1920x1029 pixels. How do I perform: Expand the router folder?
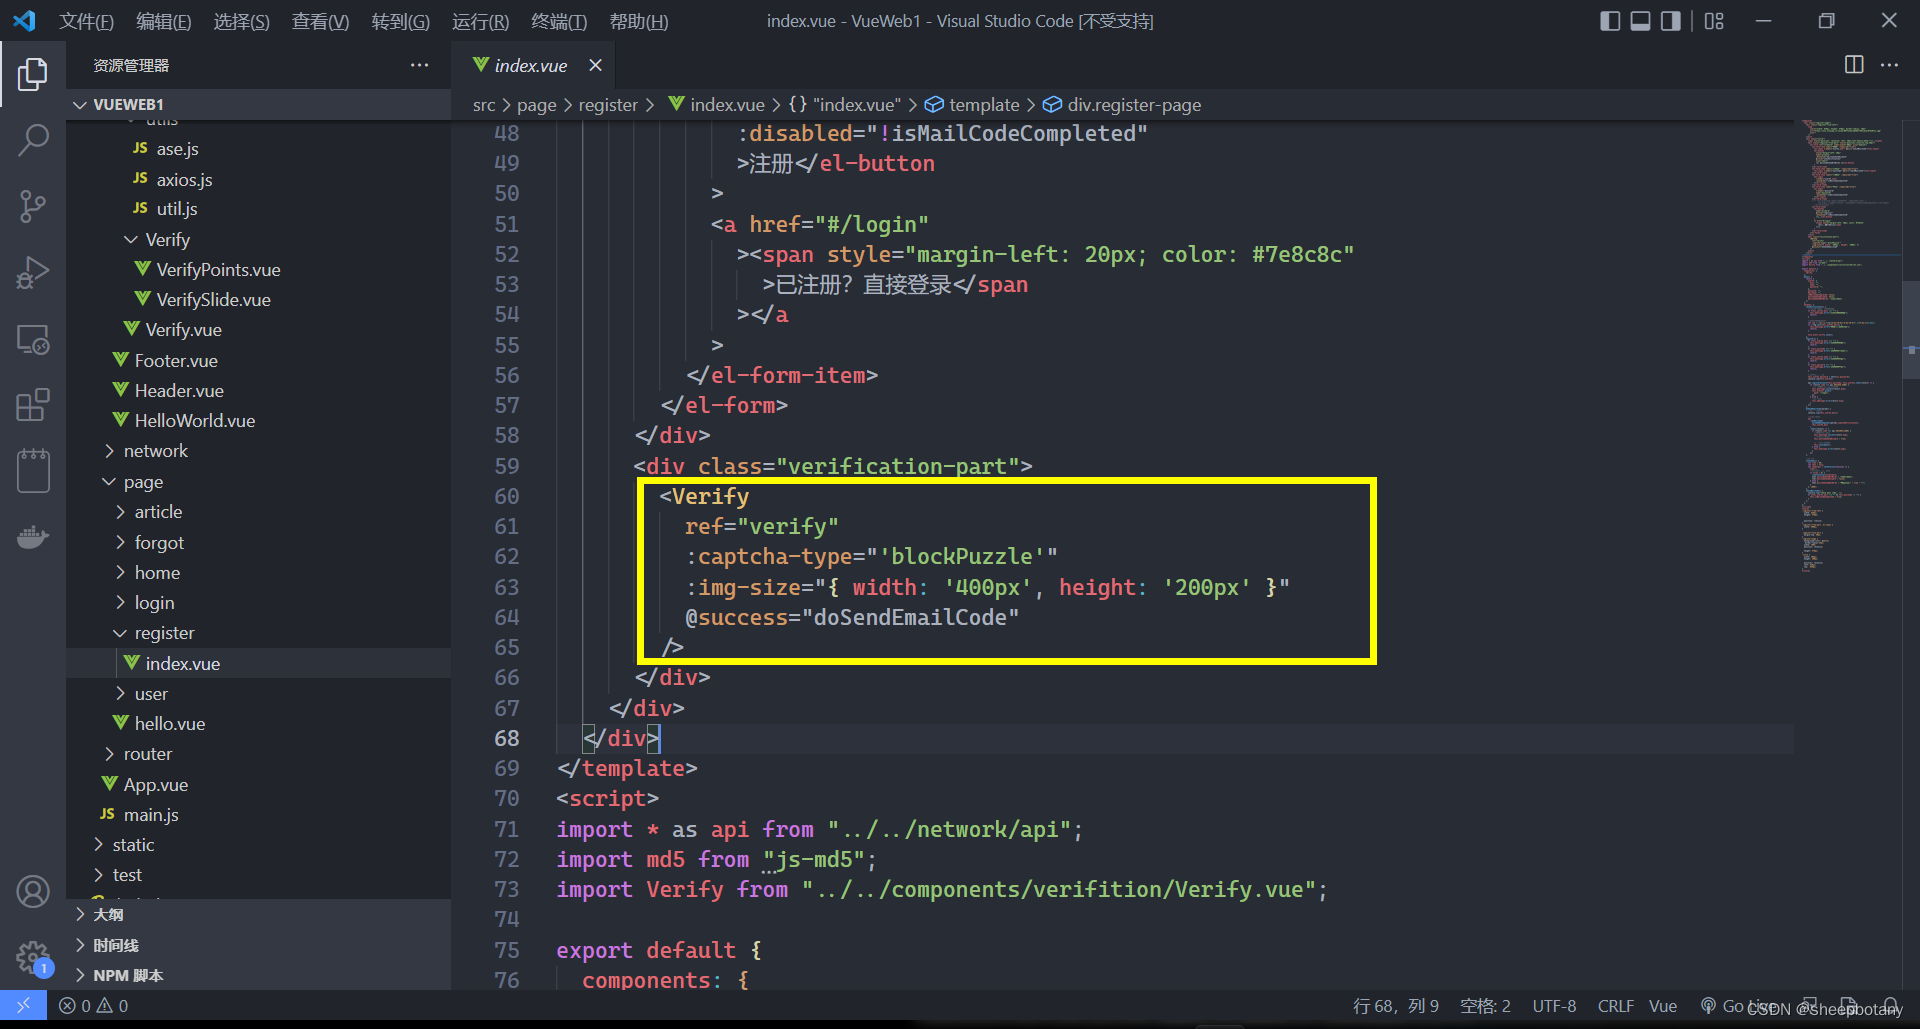(x=148, y=753)
